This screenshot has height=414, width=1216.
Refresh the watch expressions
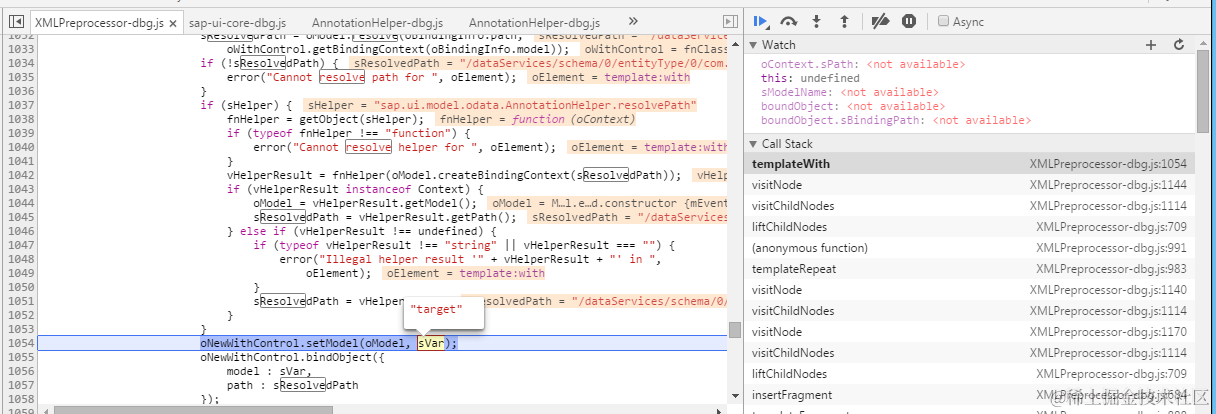tap(1178, 45)
